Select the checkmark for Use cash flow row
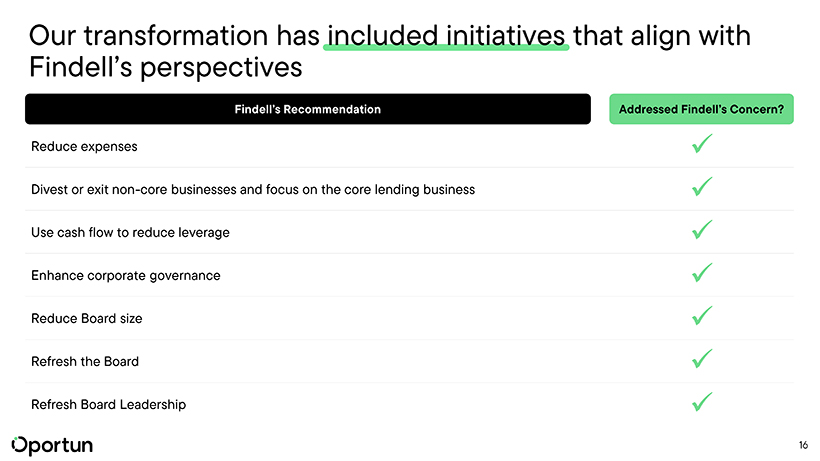Image resolution: width=820 pixels, height=461 pixels. pos(701,231)
